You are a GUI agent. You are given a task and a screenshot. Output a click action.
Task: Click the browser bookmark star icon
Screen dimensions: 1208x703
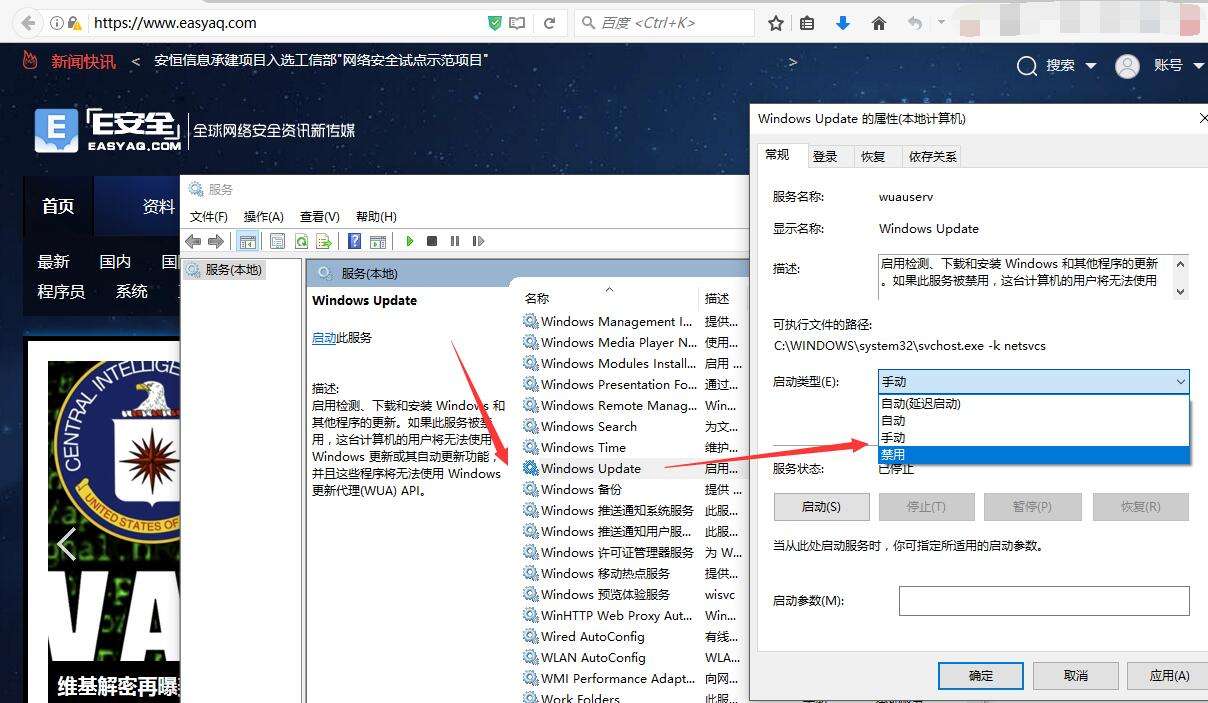pyautogui.click(x=776, y=22)
